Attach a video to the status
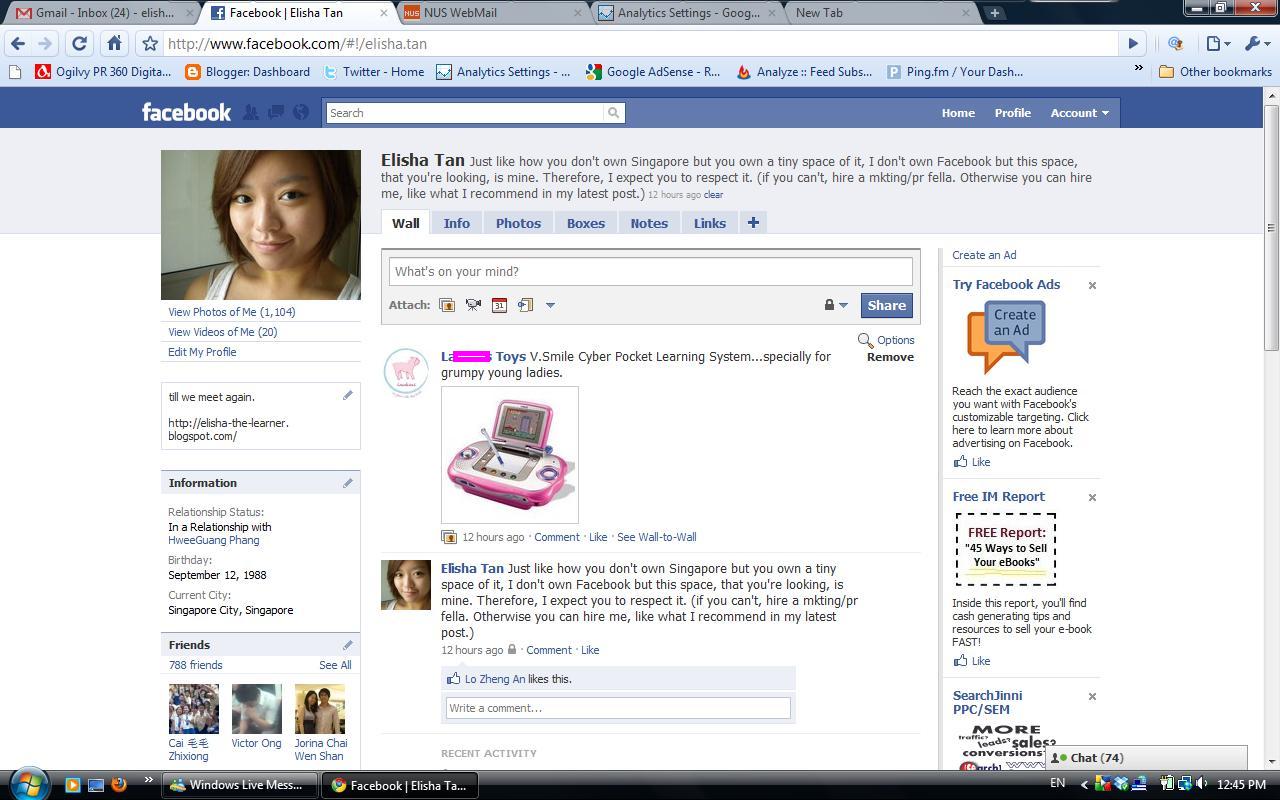Screen dimensions: 1280x800 pos(473,305)
